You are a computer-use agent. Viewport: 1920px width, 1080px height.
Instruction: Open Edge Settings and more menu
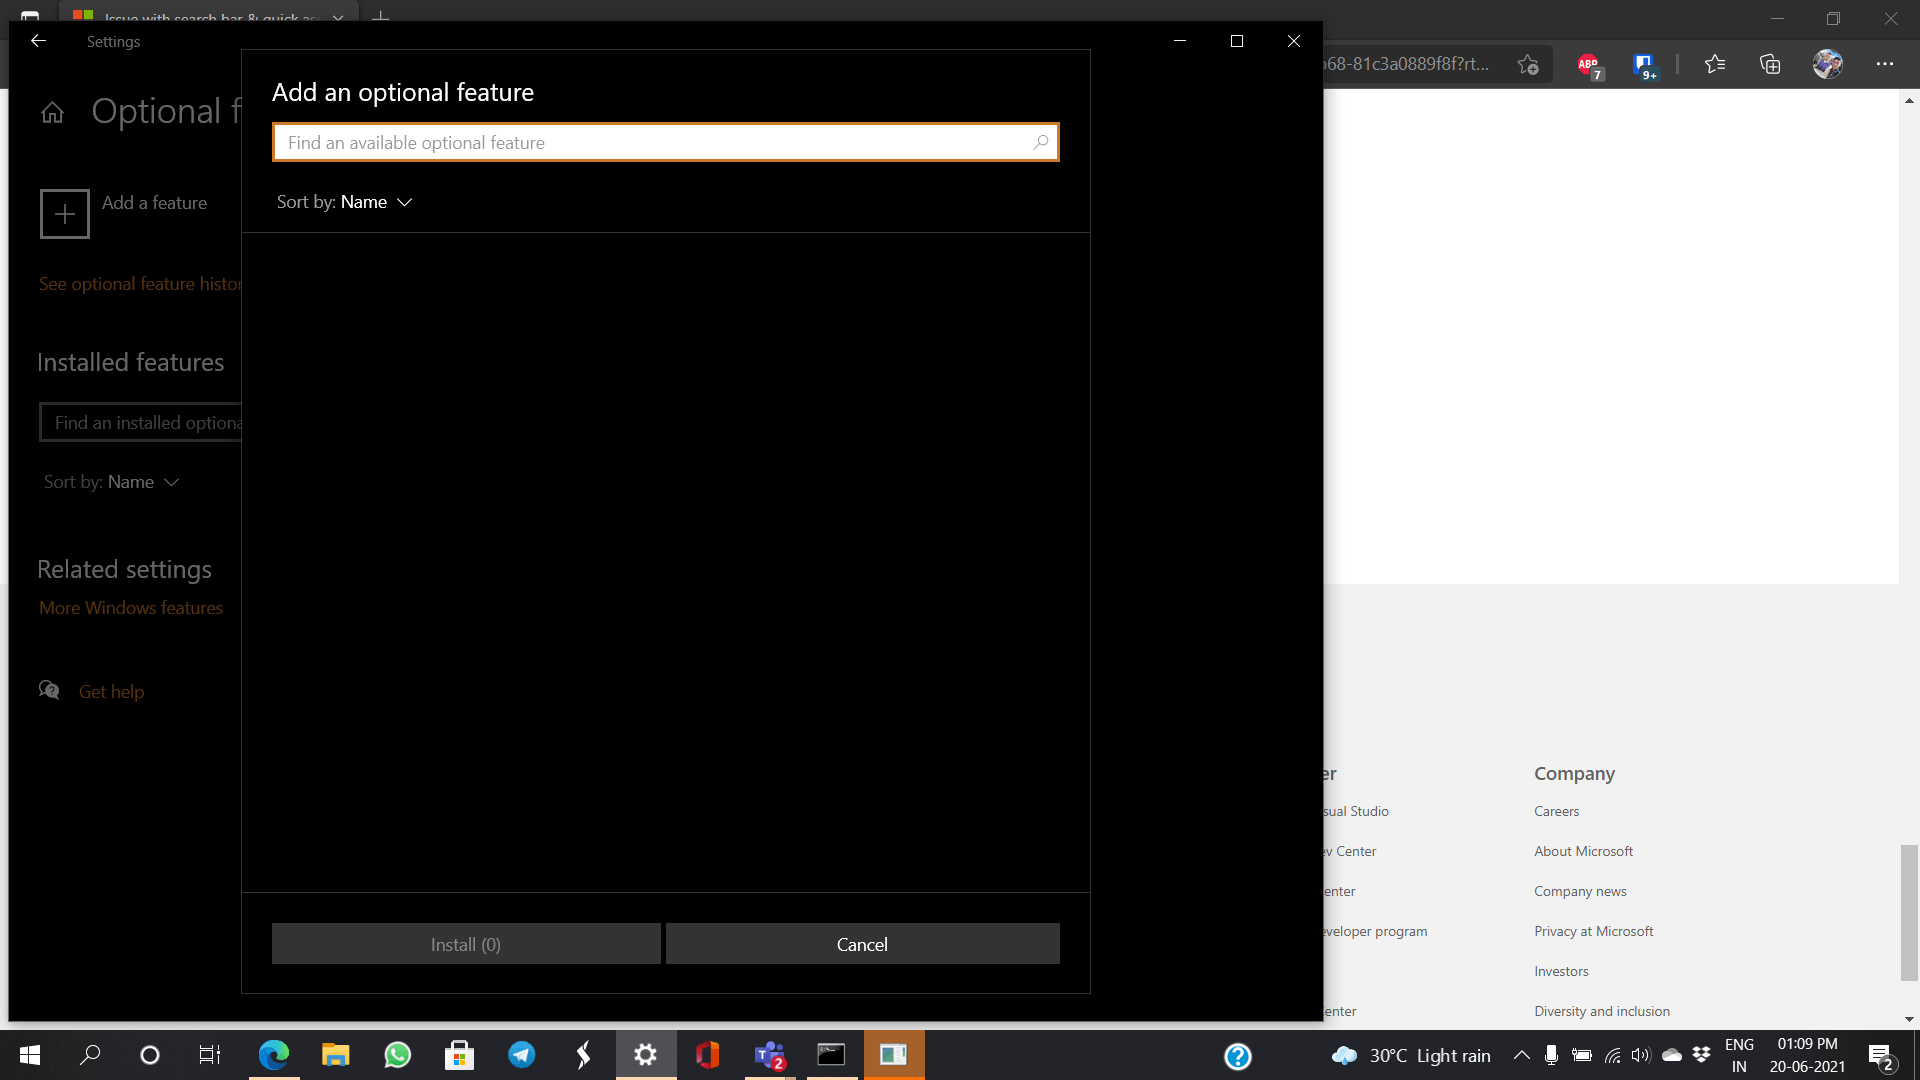(1885, 64)
